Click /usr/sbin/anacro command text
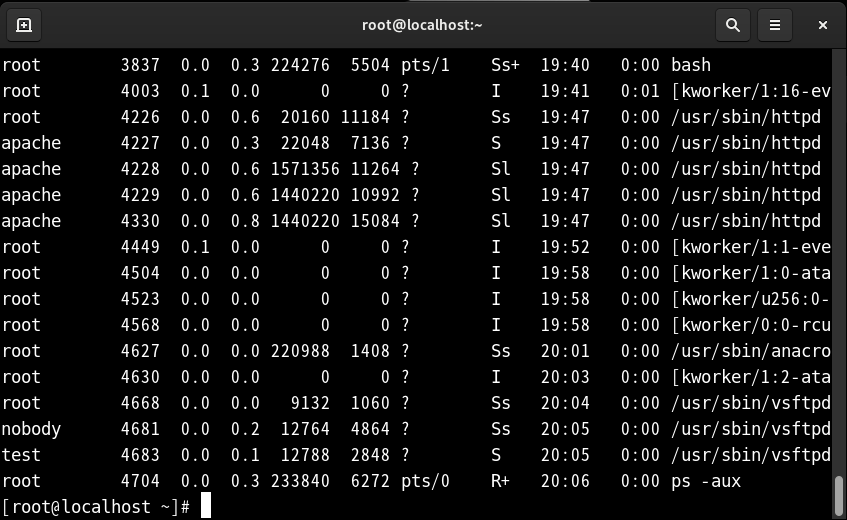Viewport: 847px width, 520px height. click(750, 351)
